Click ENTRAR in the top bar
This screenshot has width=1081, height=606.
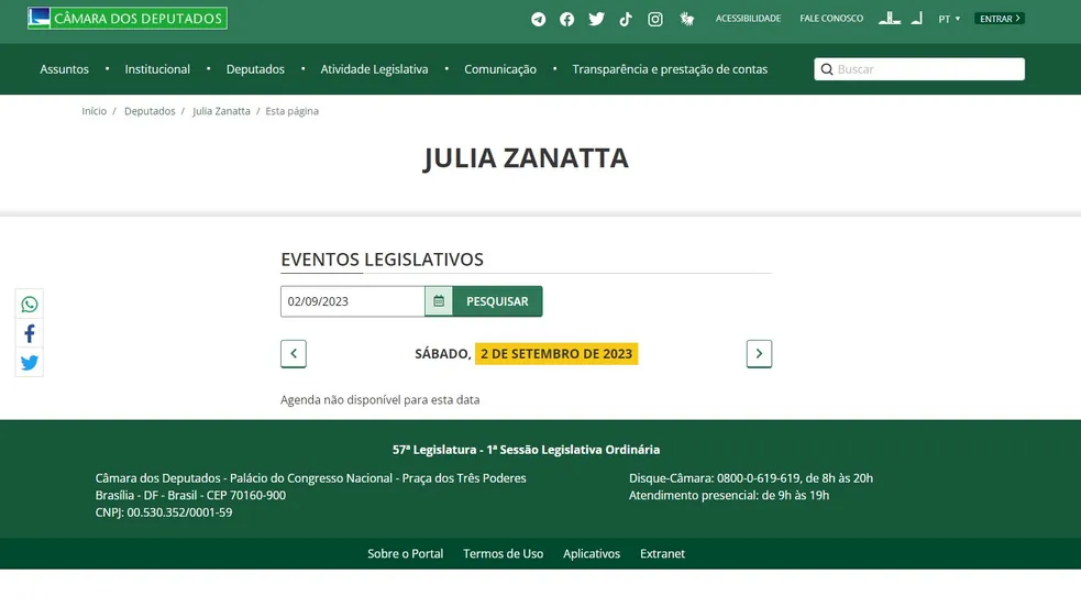tap(999, 17)
